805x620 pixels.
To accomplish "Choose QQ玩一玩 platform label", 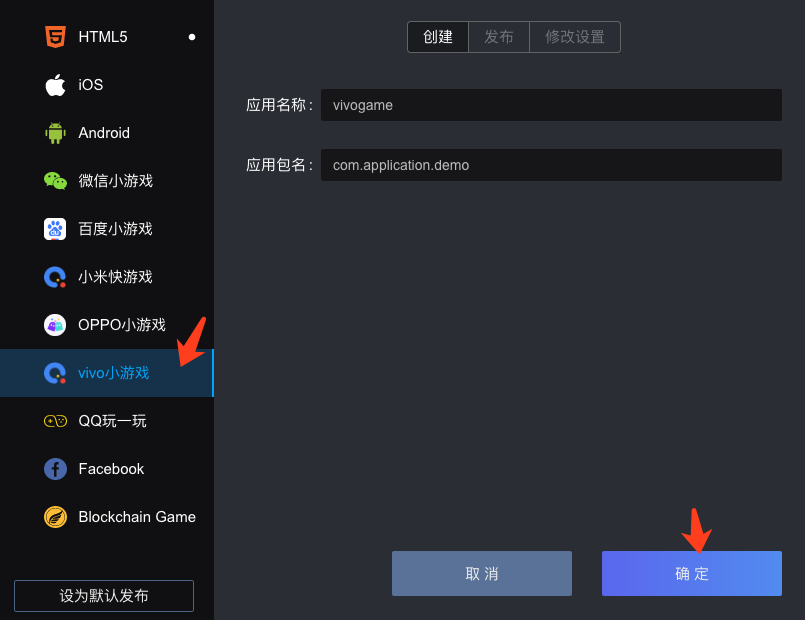I will (112, 421).
